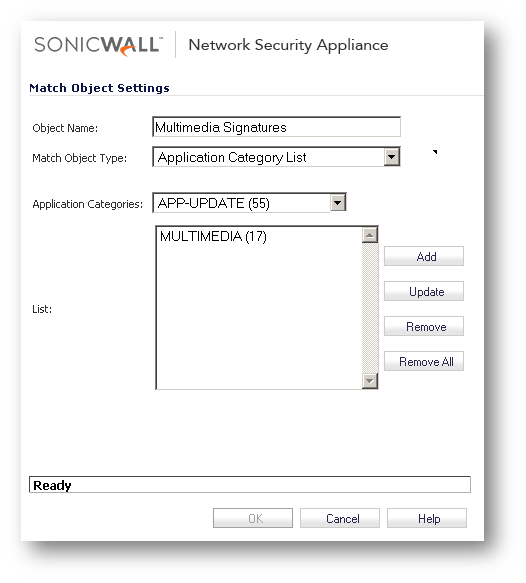Open Help for this dialog

click(x=427, y=518)
